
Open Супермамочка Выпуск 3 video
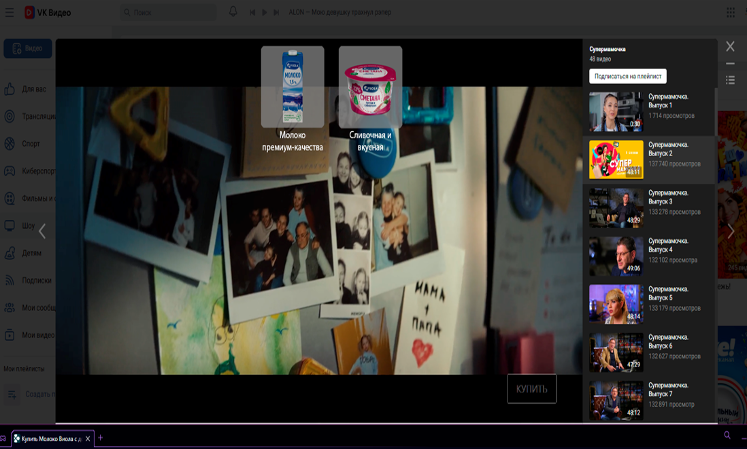point(615,208)
